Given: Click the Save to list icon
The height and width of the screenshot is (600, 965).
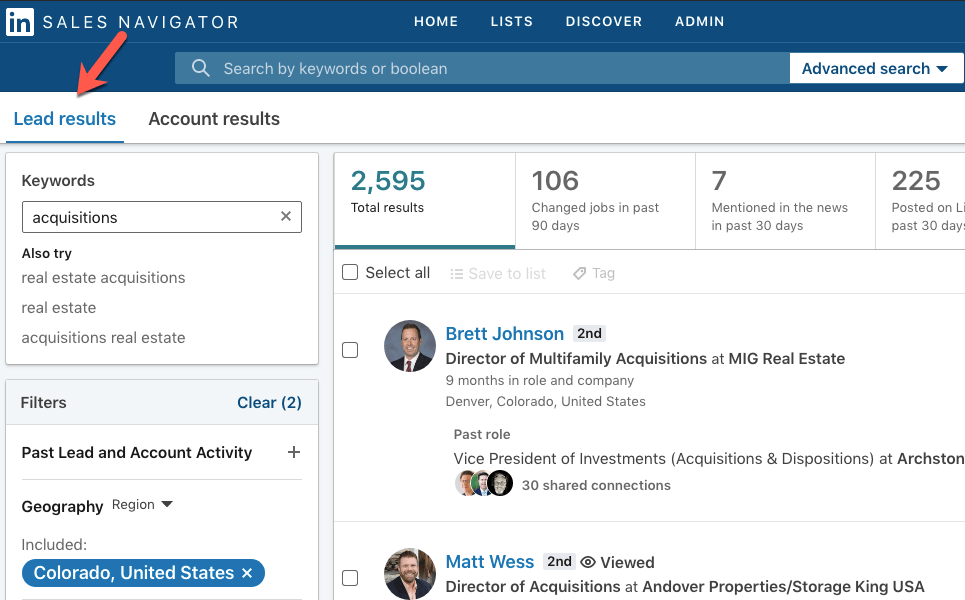Looking at the screenshot, I should click(x=456, y=273).
